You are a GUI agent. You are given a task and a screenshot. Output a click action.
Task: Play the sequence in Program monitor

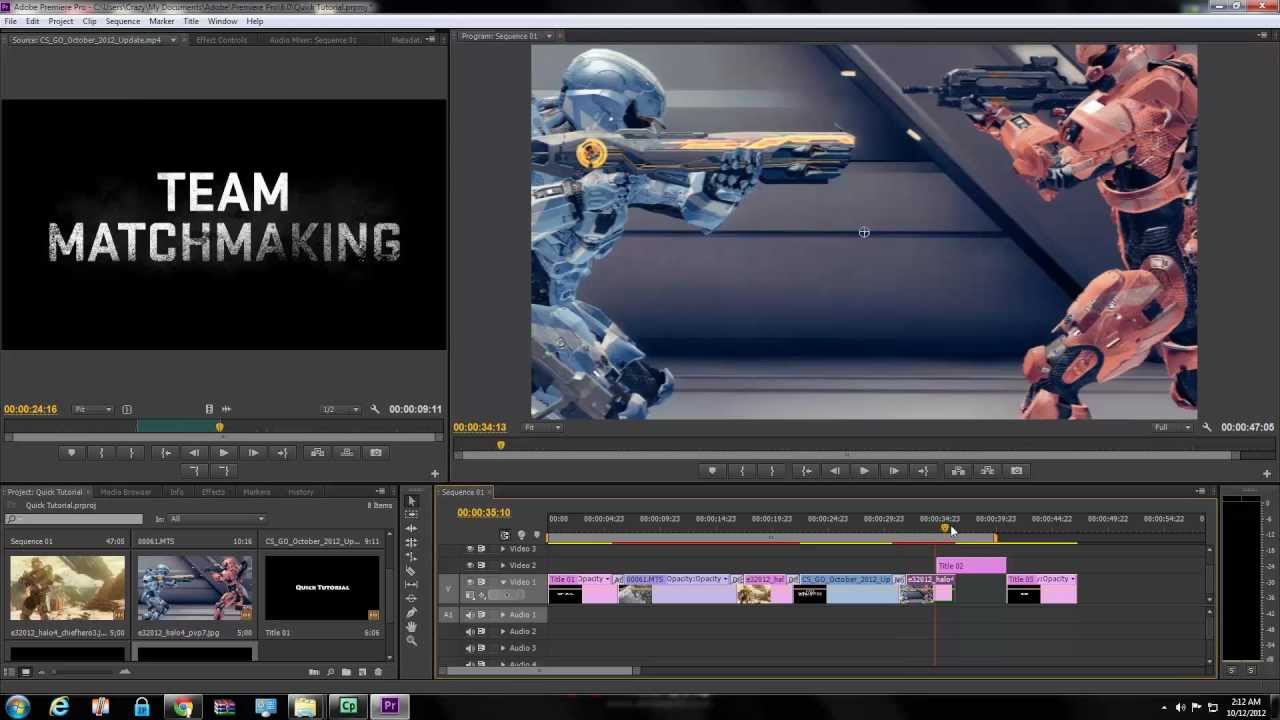[864, 471]
